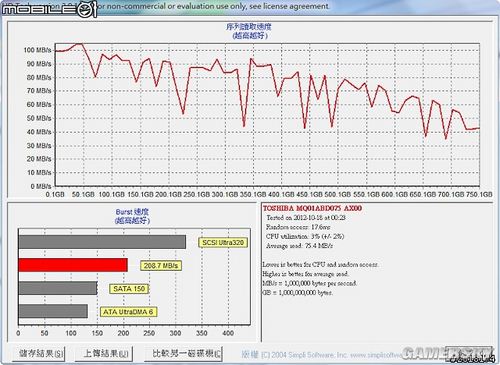Click the ATA UltraDMA 6 yellow label
Image resolution: width=500 pixels, height=365 pixels.
click(x=128, y=312)
